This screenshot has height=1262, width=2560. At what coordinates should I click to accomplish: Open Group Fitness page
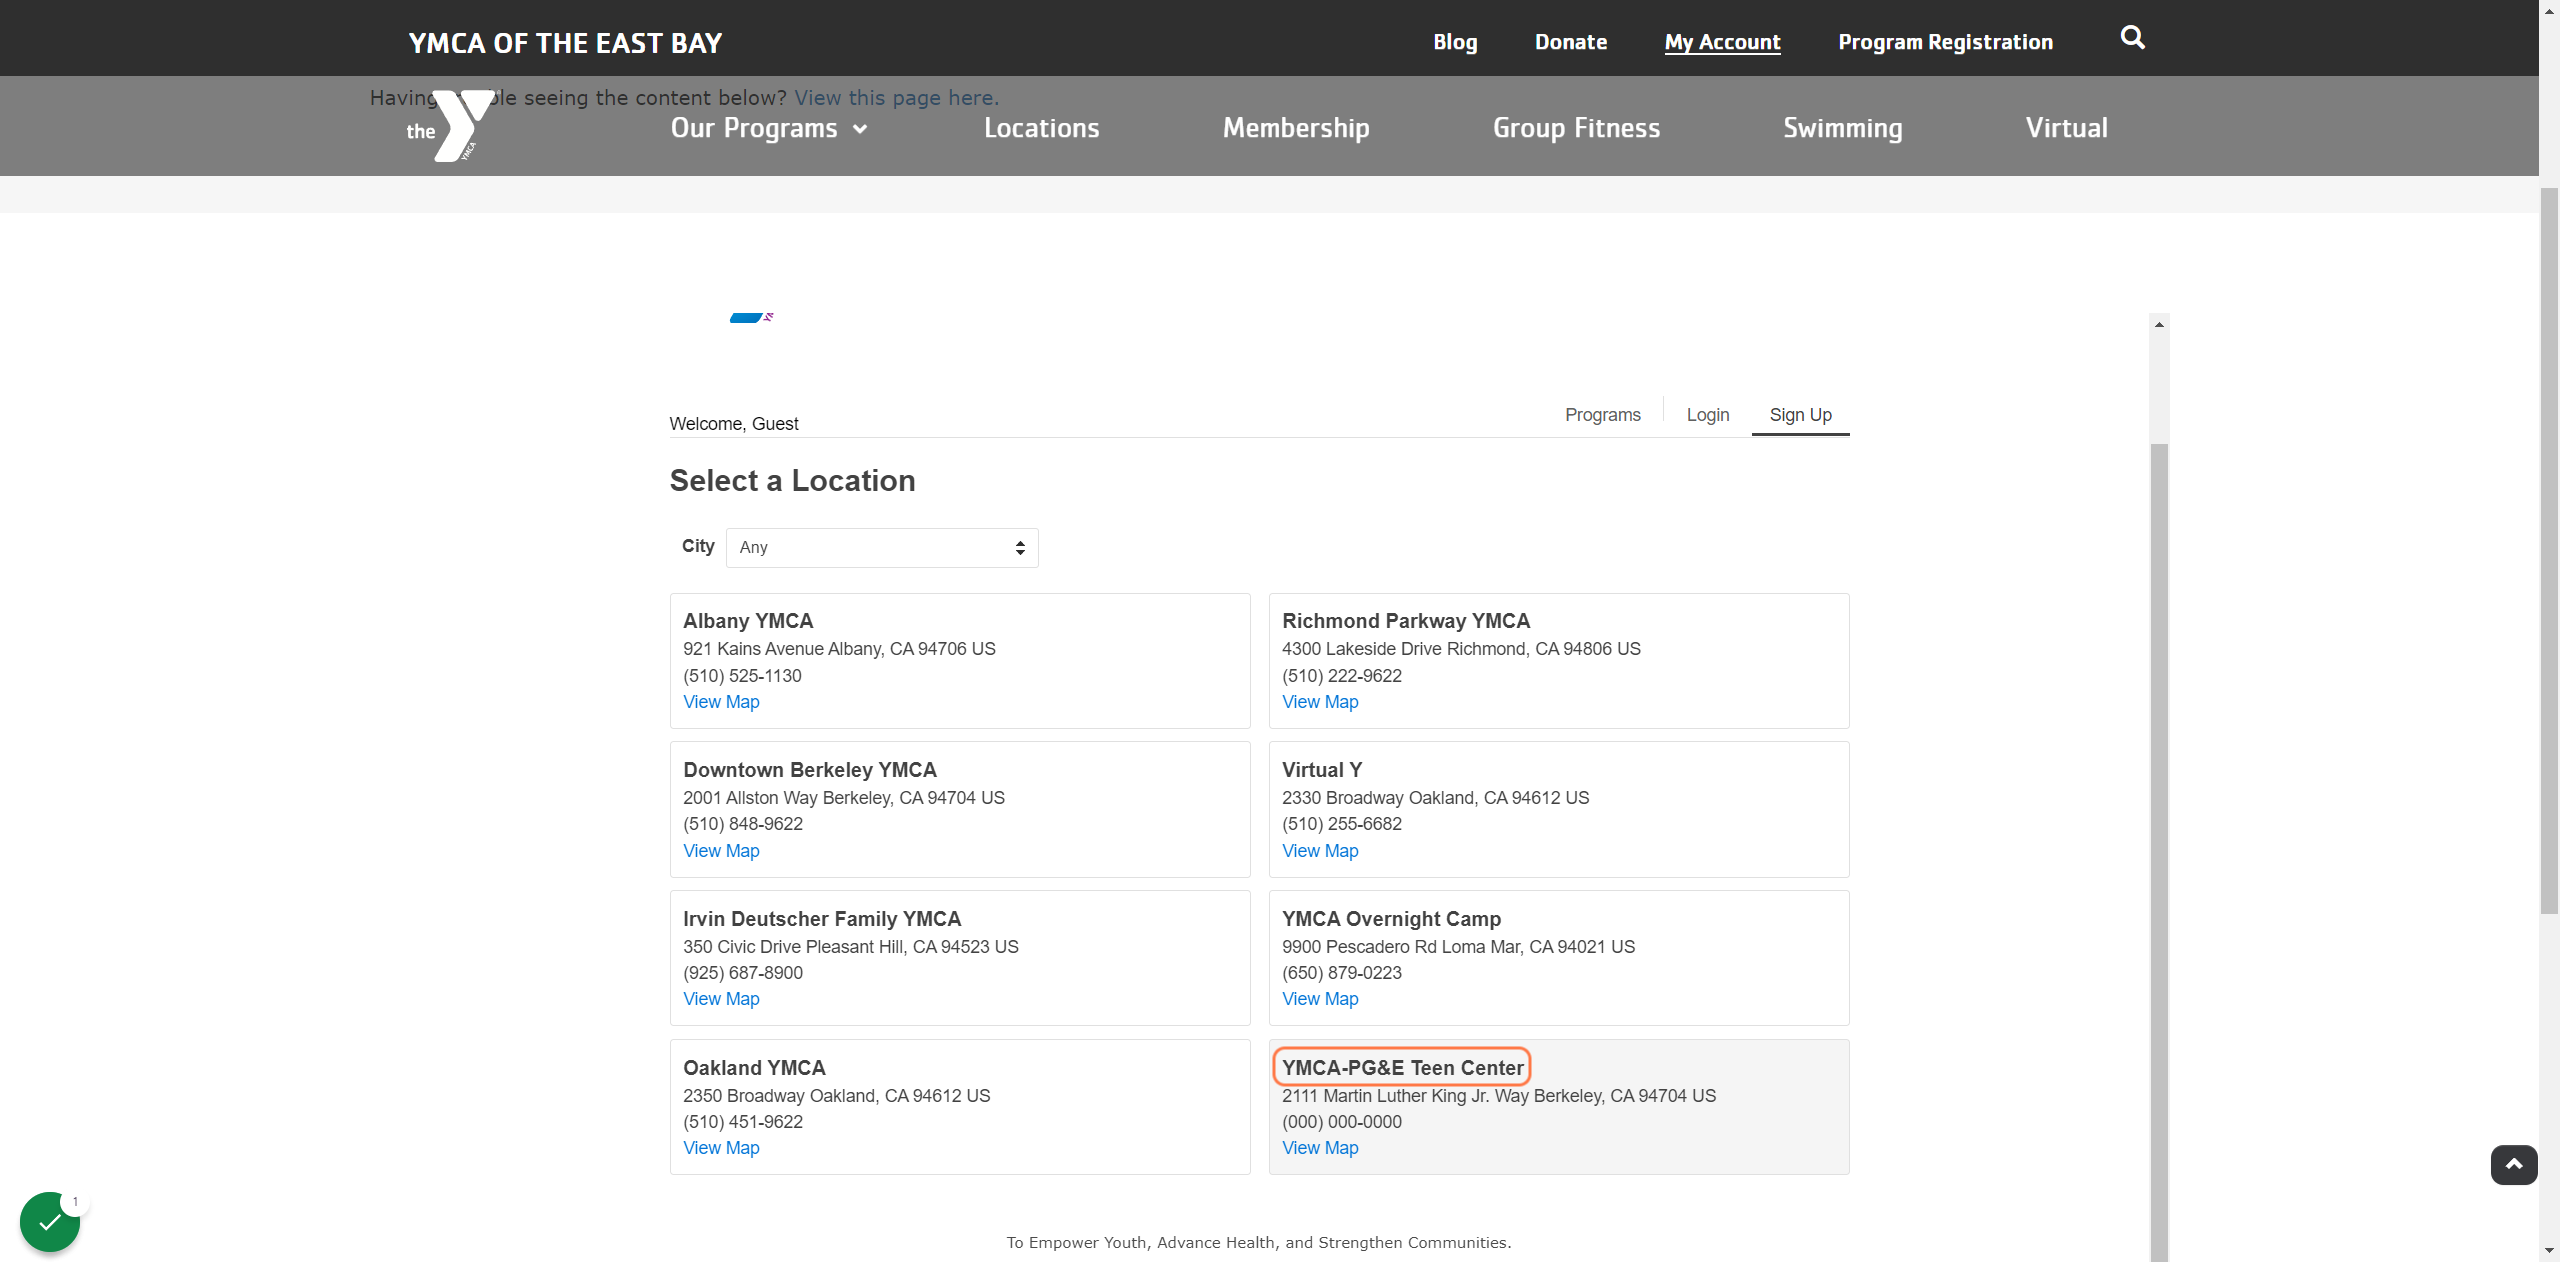pyautogui.click(x=1576, y=128)
